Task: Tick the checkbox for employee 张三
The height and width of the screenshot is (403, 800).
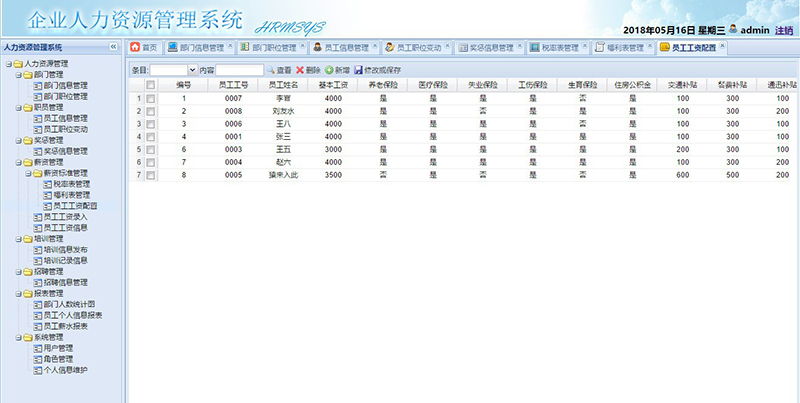Action: point(151,136)
